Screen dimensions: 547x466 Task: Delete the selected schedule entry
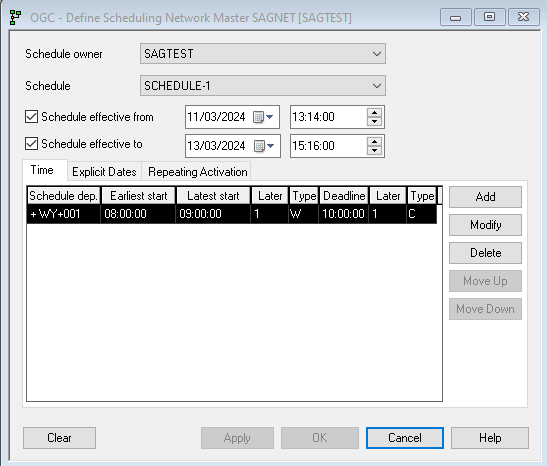485,253
